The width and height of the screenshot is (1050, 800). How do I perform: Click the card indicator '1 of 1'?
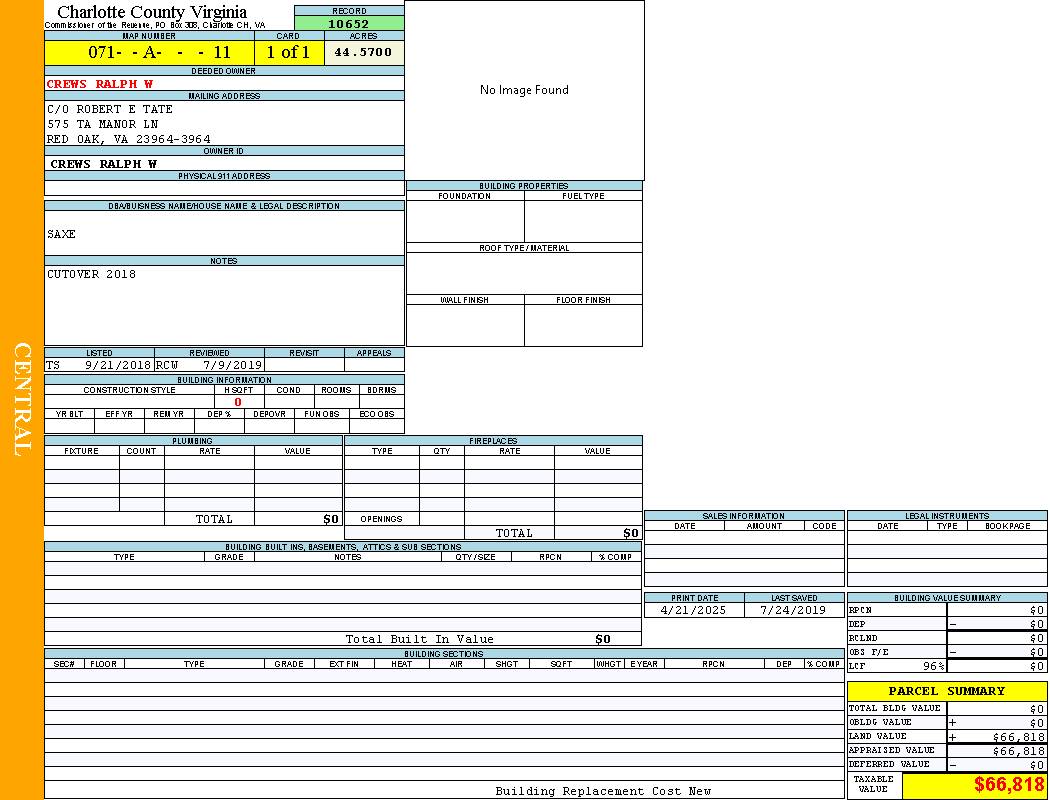point(288,52)
